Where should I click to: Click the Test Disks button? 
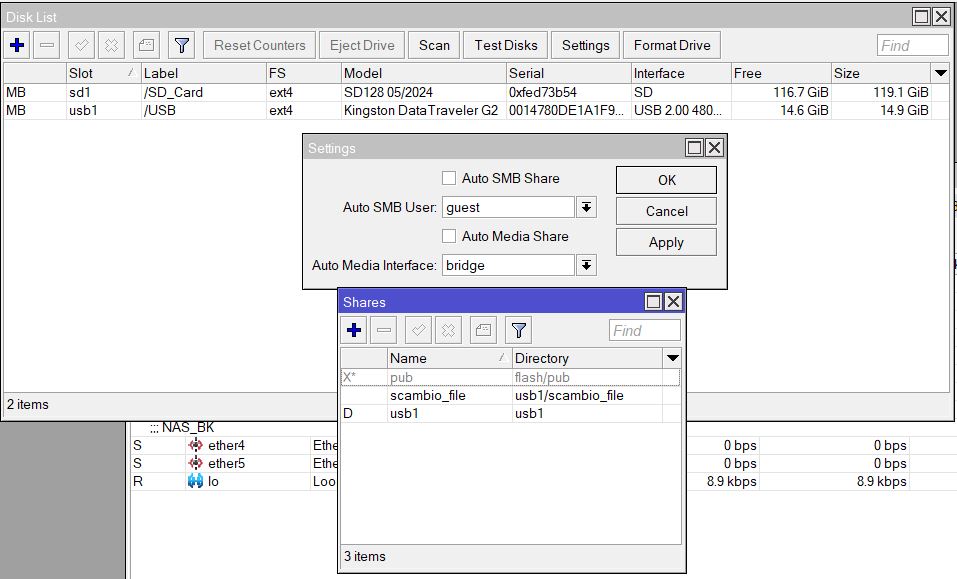point(506,45)
